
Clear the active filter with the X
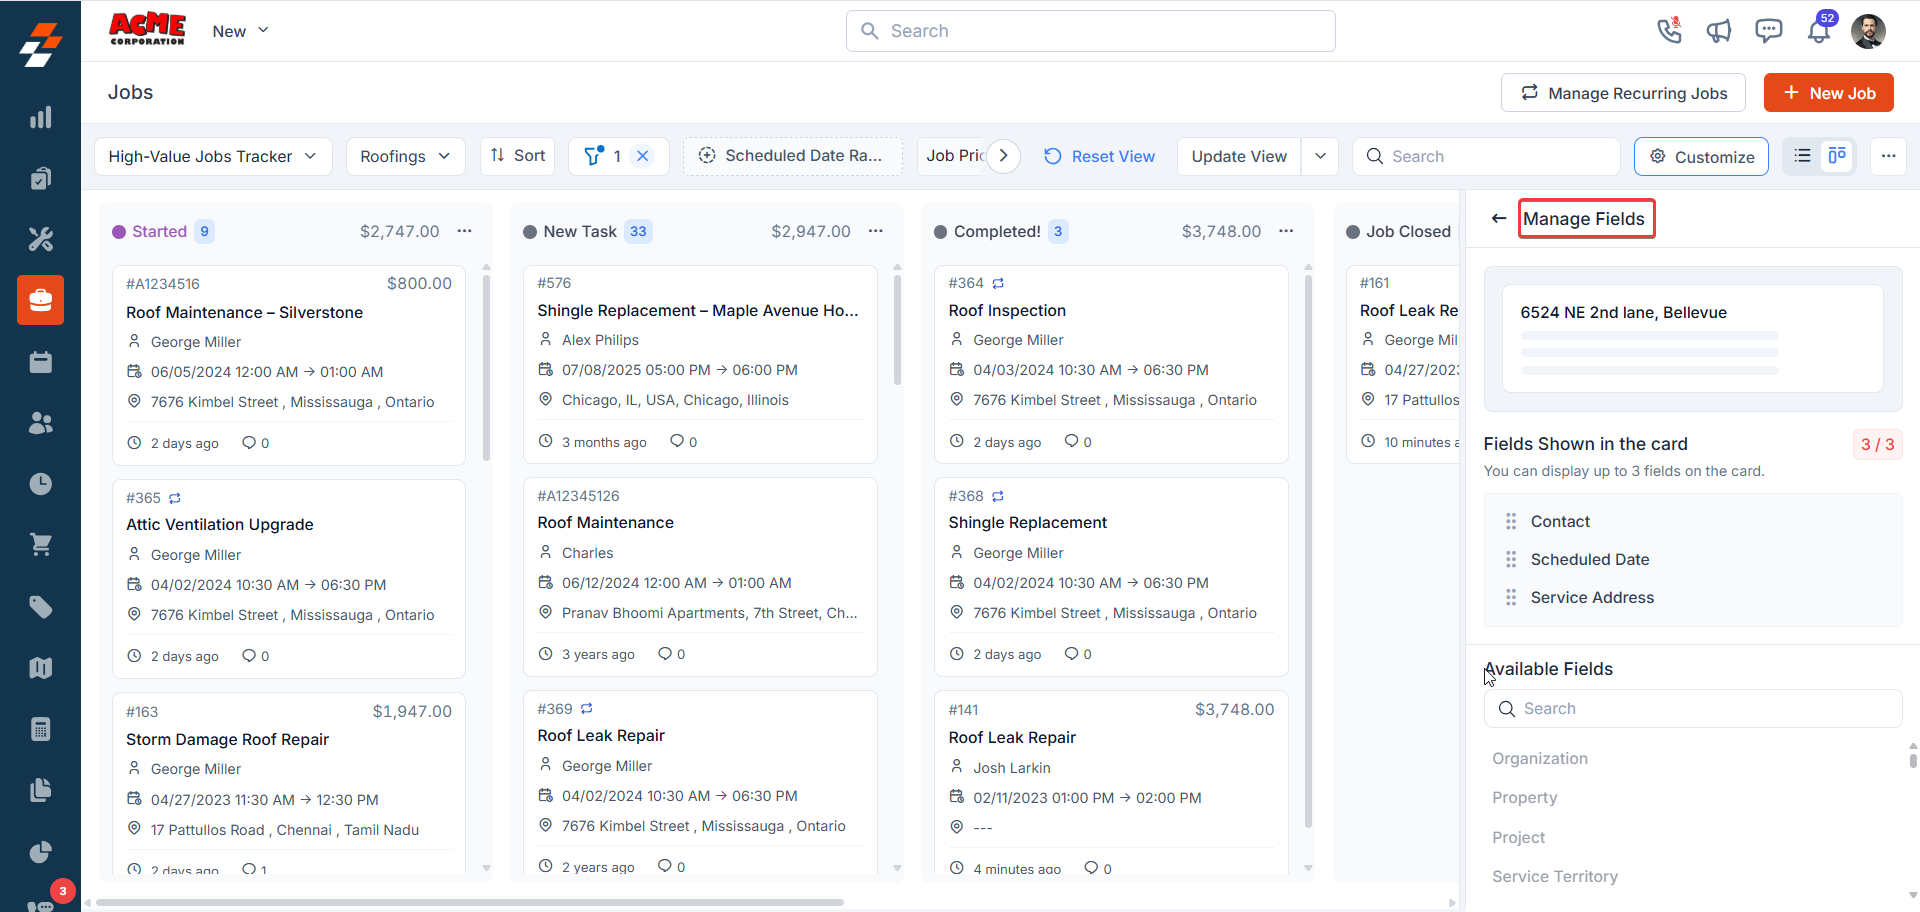click(643, 156)
